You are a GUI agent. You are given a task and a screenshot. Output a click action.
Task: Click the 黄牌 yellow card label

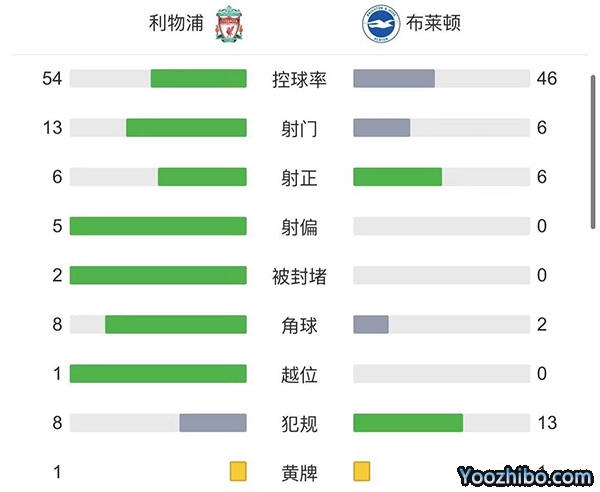pyautogui.click(x=299, y=472)
